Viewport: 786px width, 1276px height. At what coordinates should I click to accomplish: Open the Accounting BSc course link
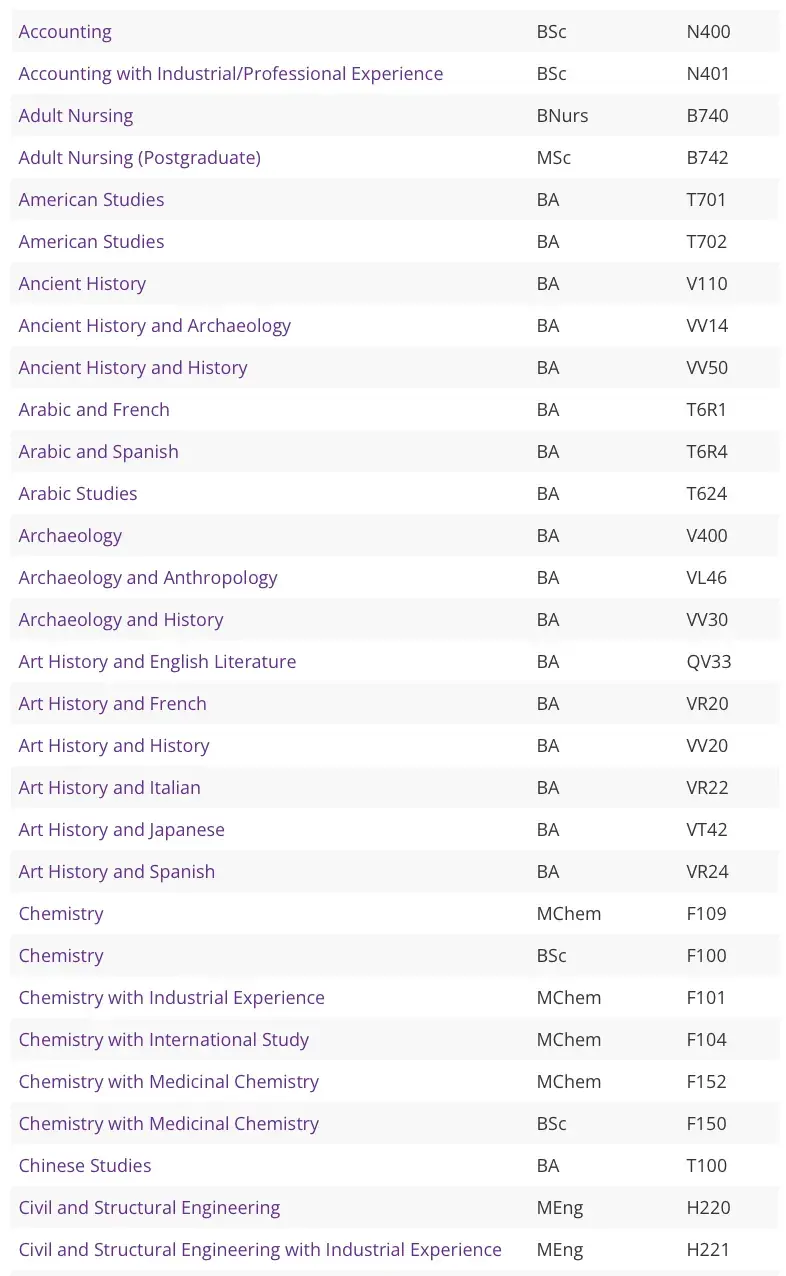point(65,32)
